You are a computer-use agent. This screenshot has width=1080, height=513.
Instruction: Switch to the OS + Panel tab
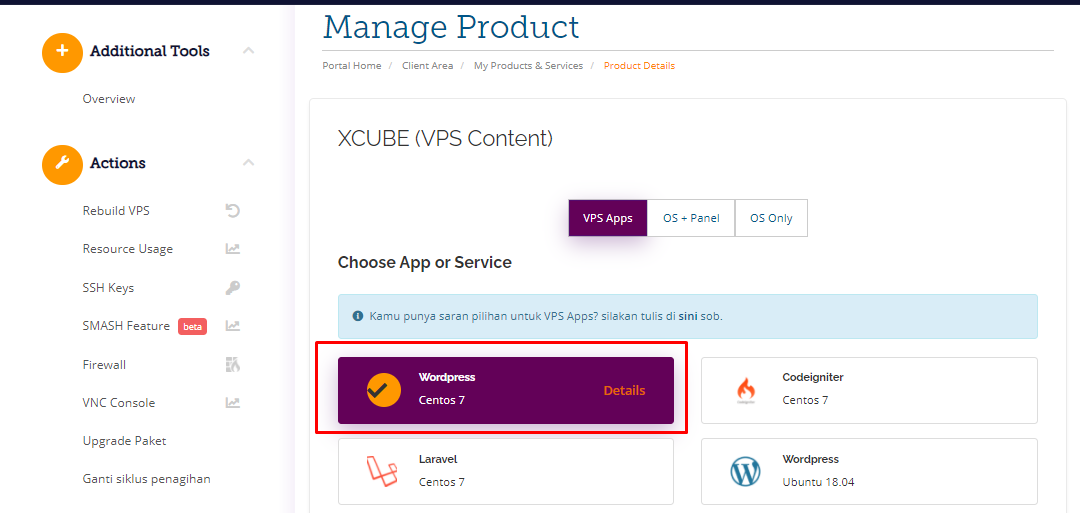(x=691, y=218)
